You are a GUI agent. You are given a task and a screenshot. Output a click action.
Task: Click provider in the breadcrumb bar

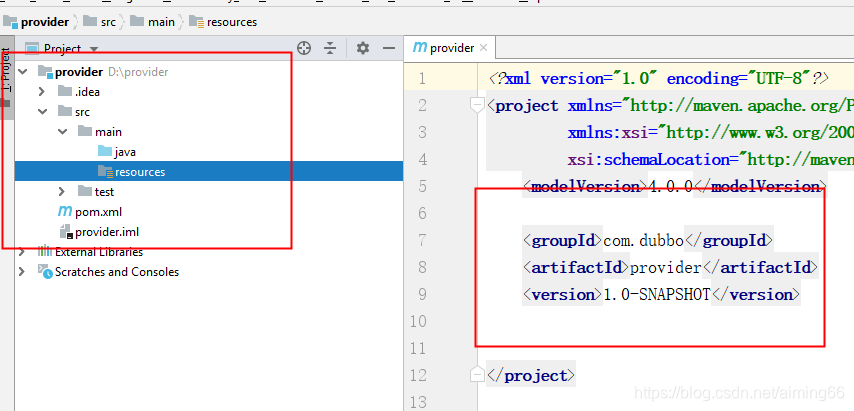(x=45, y=22)
